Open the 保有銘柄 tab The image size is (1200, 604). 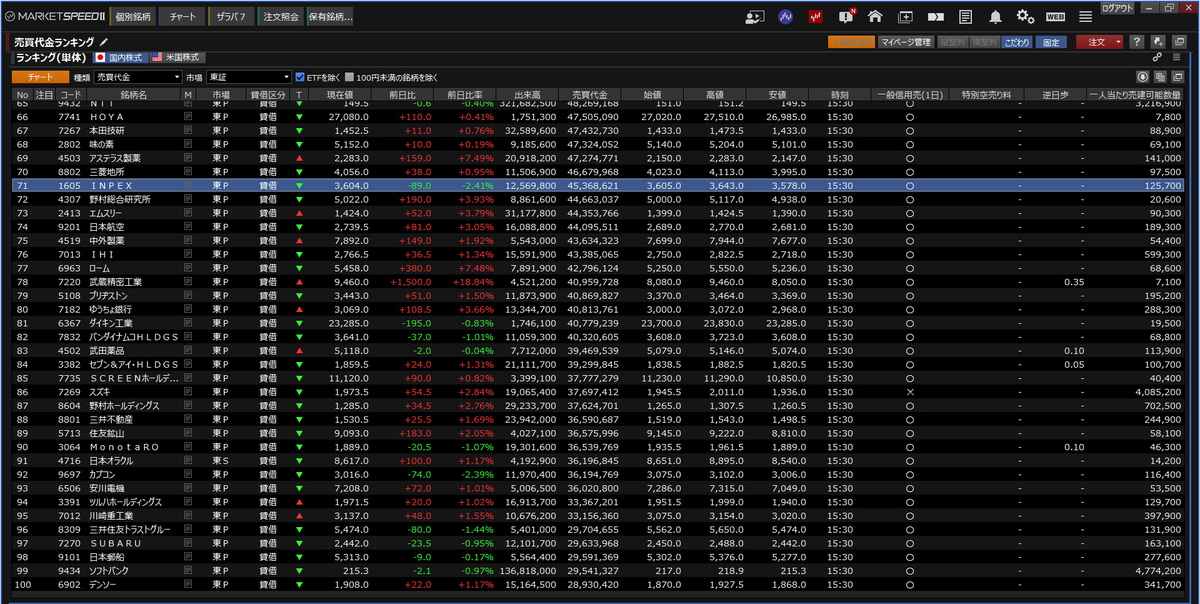pyautogui.click(x=330, y=17)
